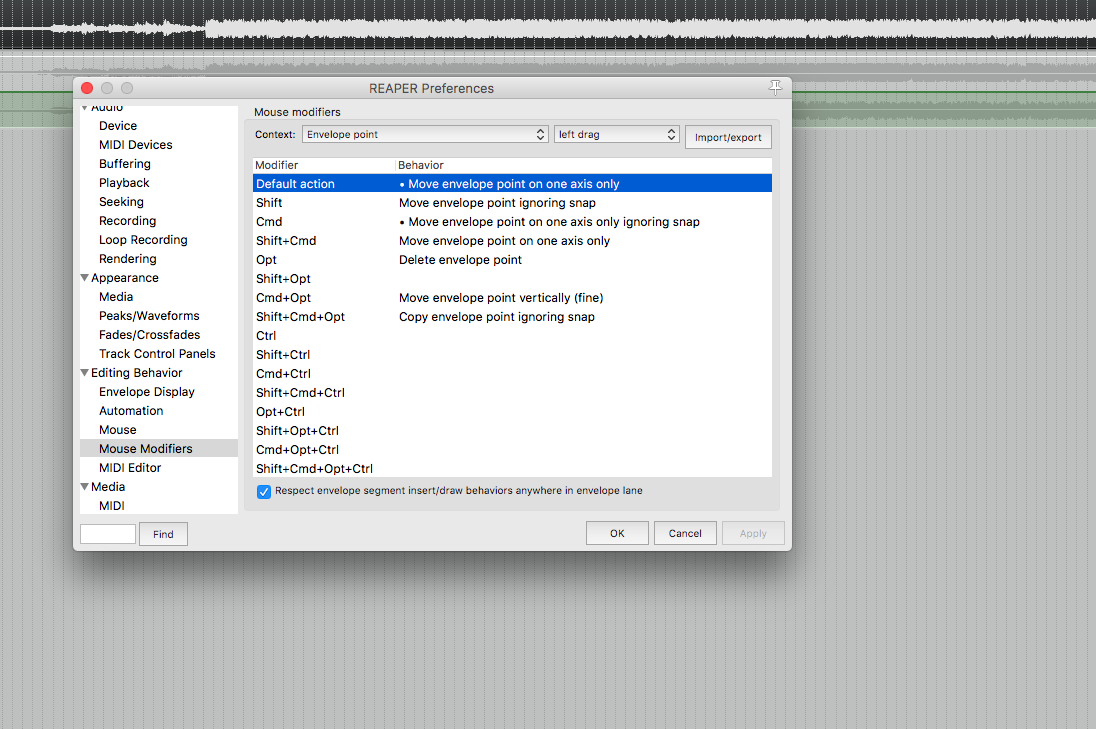Click 'Delete envelope point' behavior text
Viewport: 1096px width, 729px height.
pos(460,259)
